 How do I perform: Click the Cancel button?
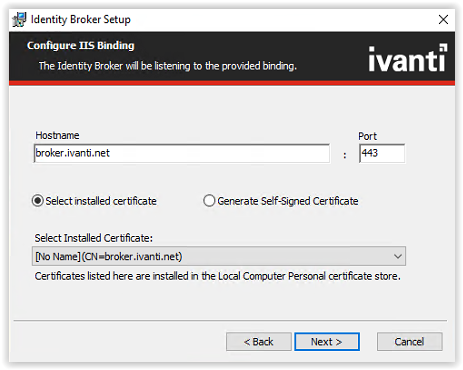(x=410, y=342)
